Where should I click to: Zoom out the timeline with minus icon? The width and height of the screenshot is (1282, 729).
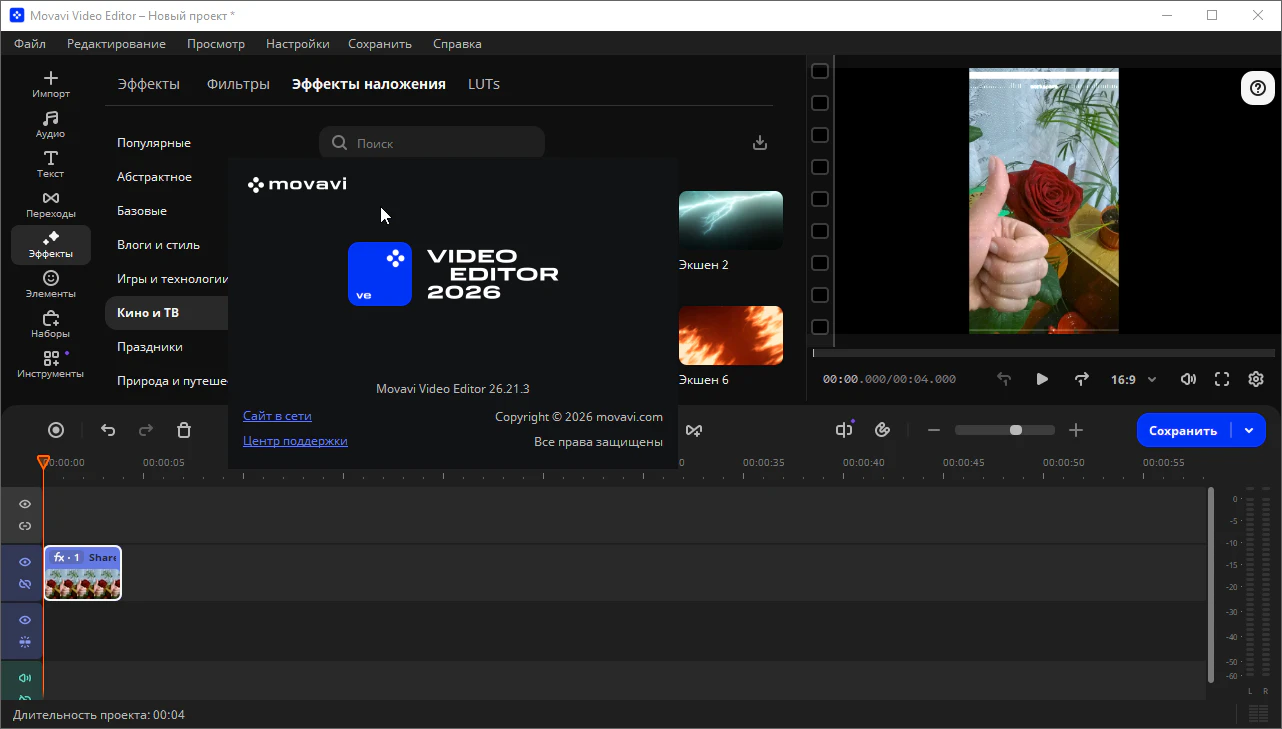click(934, 430)
